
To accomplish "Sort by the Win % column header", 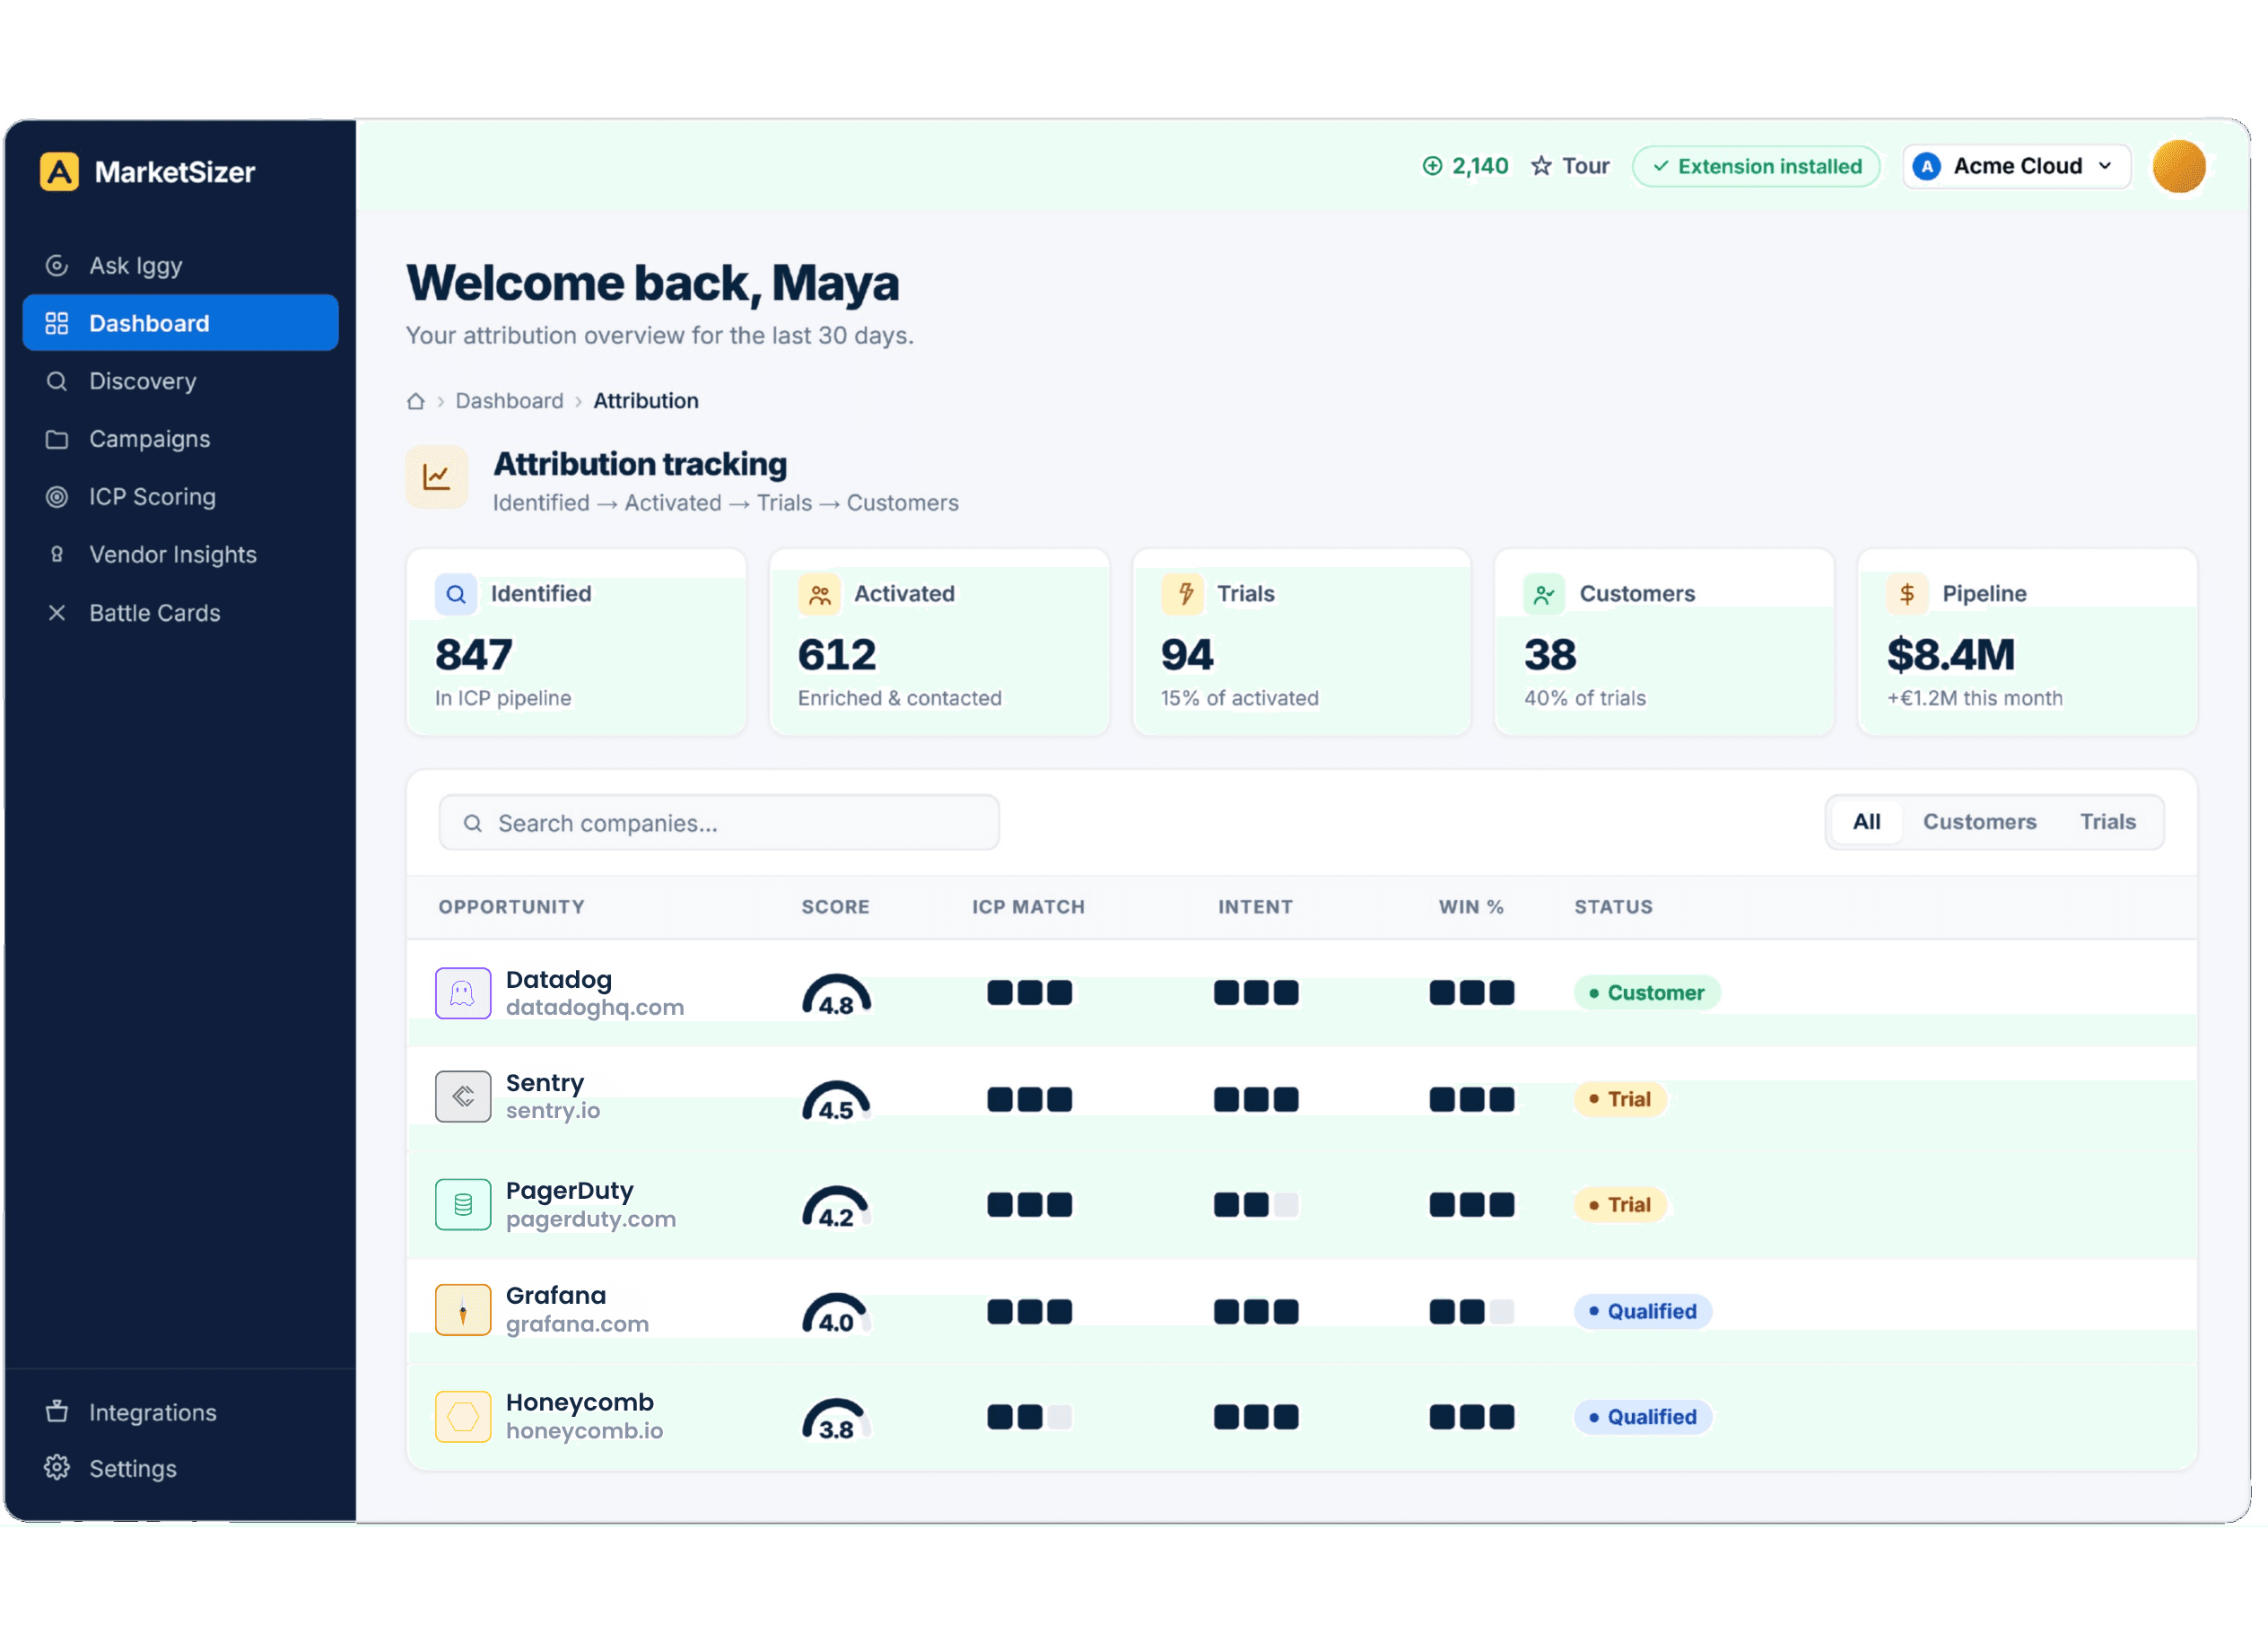I will click(1472, 907).
